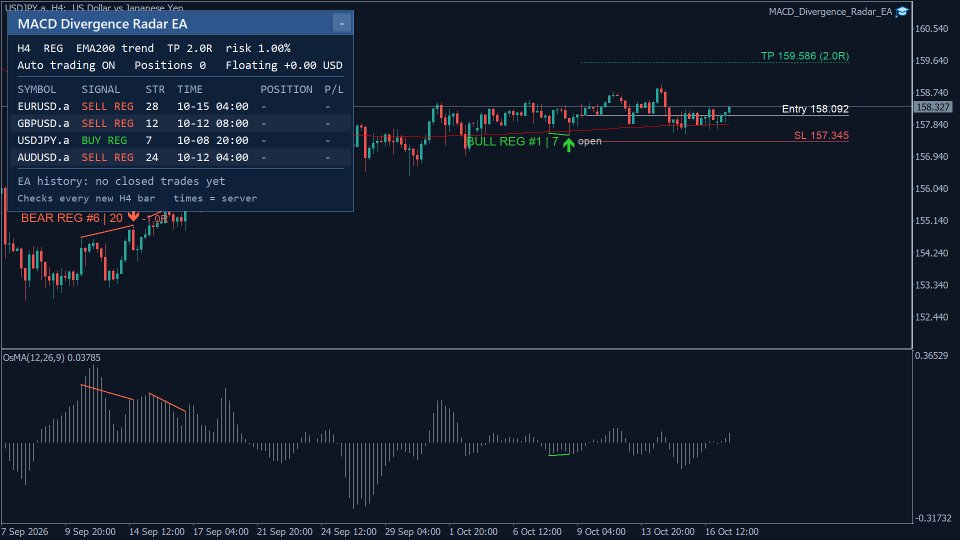
Task: Click the 'open' trade status label
Action: pos(590,141)
